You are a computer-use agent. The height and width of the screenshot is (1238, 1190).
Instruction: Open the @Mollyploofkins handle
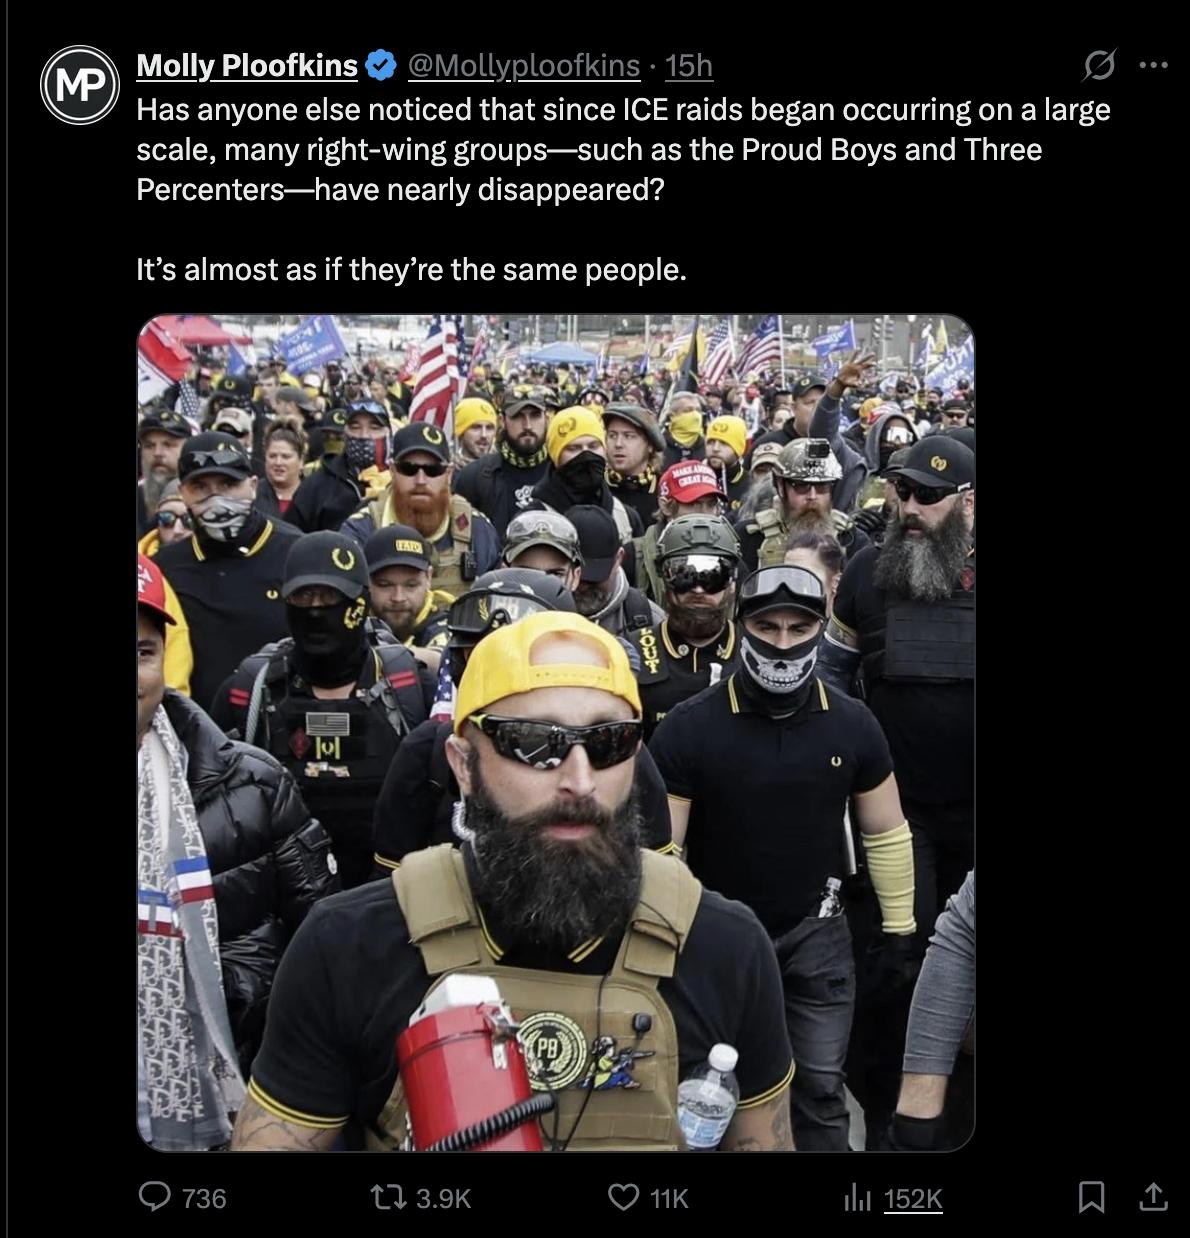[x=524, y=67]
